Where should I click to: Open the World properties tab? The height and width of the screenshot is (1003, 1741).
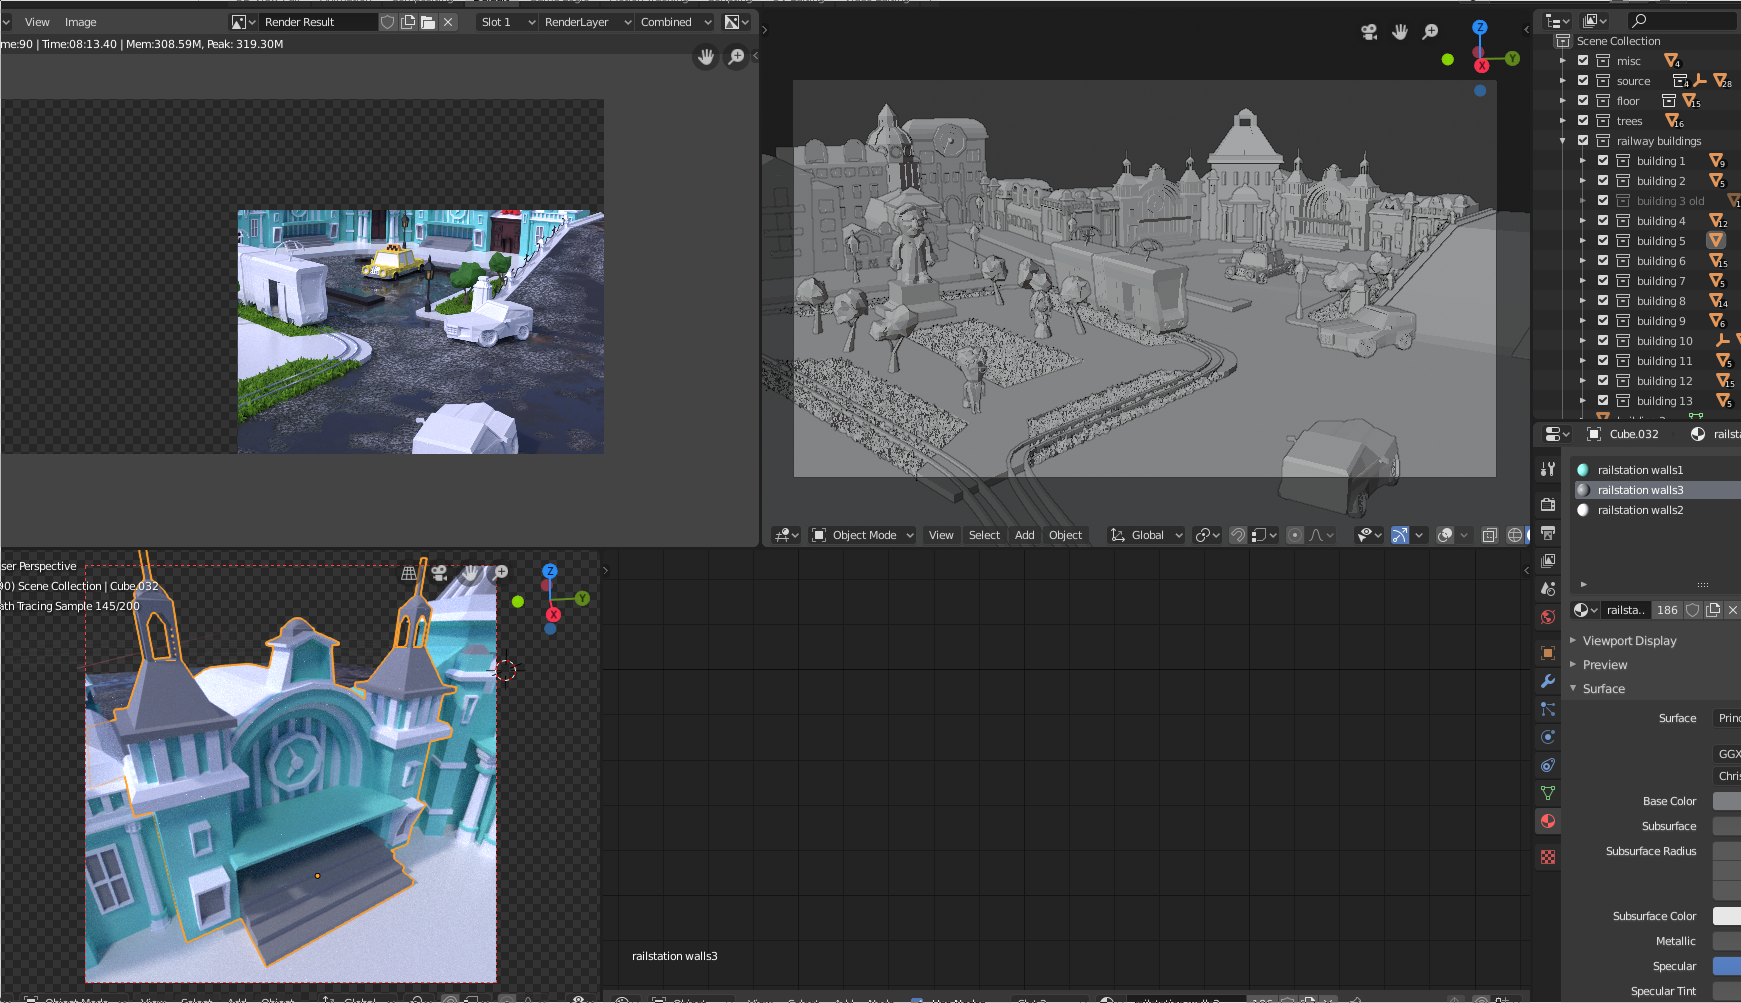click(1548, 617)
